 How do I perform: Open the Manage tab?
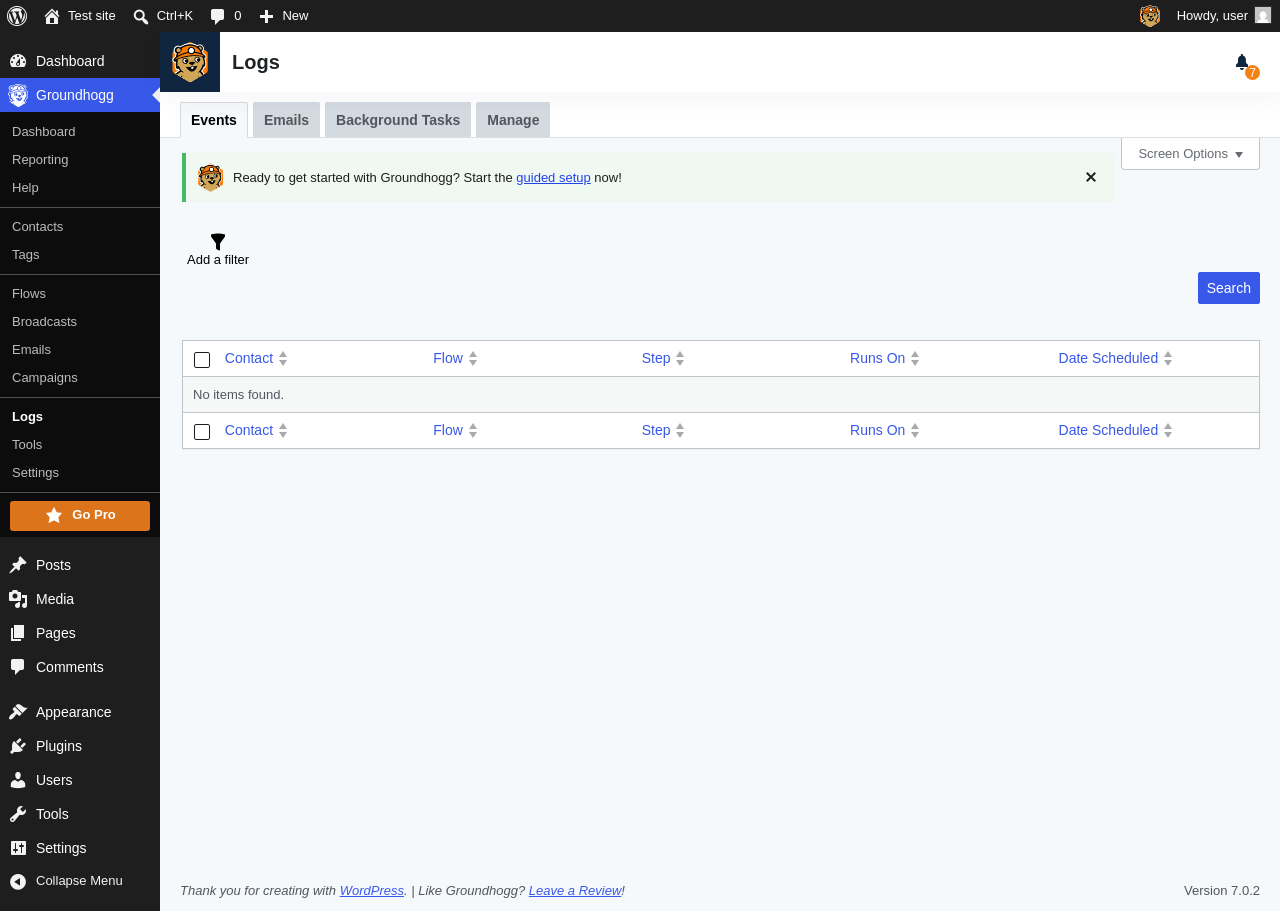(513, 120)
